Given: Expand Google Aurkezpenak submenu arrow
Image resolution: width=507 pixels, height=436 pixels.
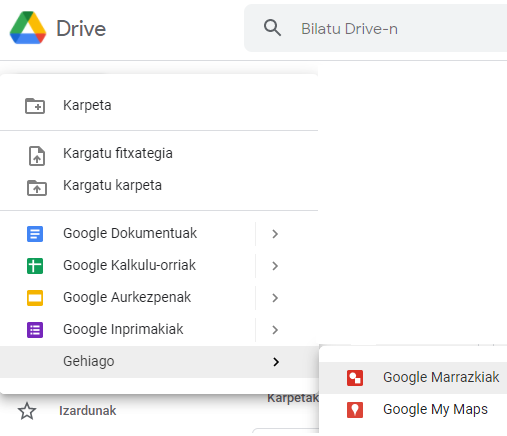Looking at the screenshot, I should tap(275, 298).
